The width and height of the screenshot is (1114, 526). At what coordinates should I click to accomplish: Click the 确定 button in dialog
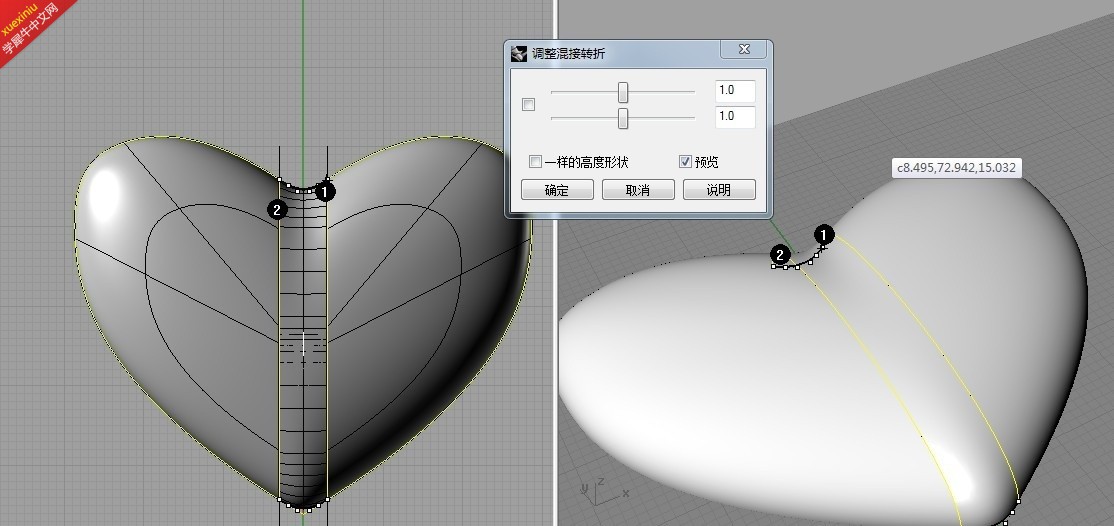(557, 190)
